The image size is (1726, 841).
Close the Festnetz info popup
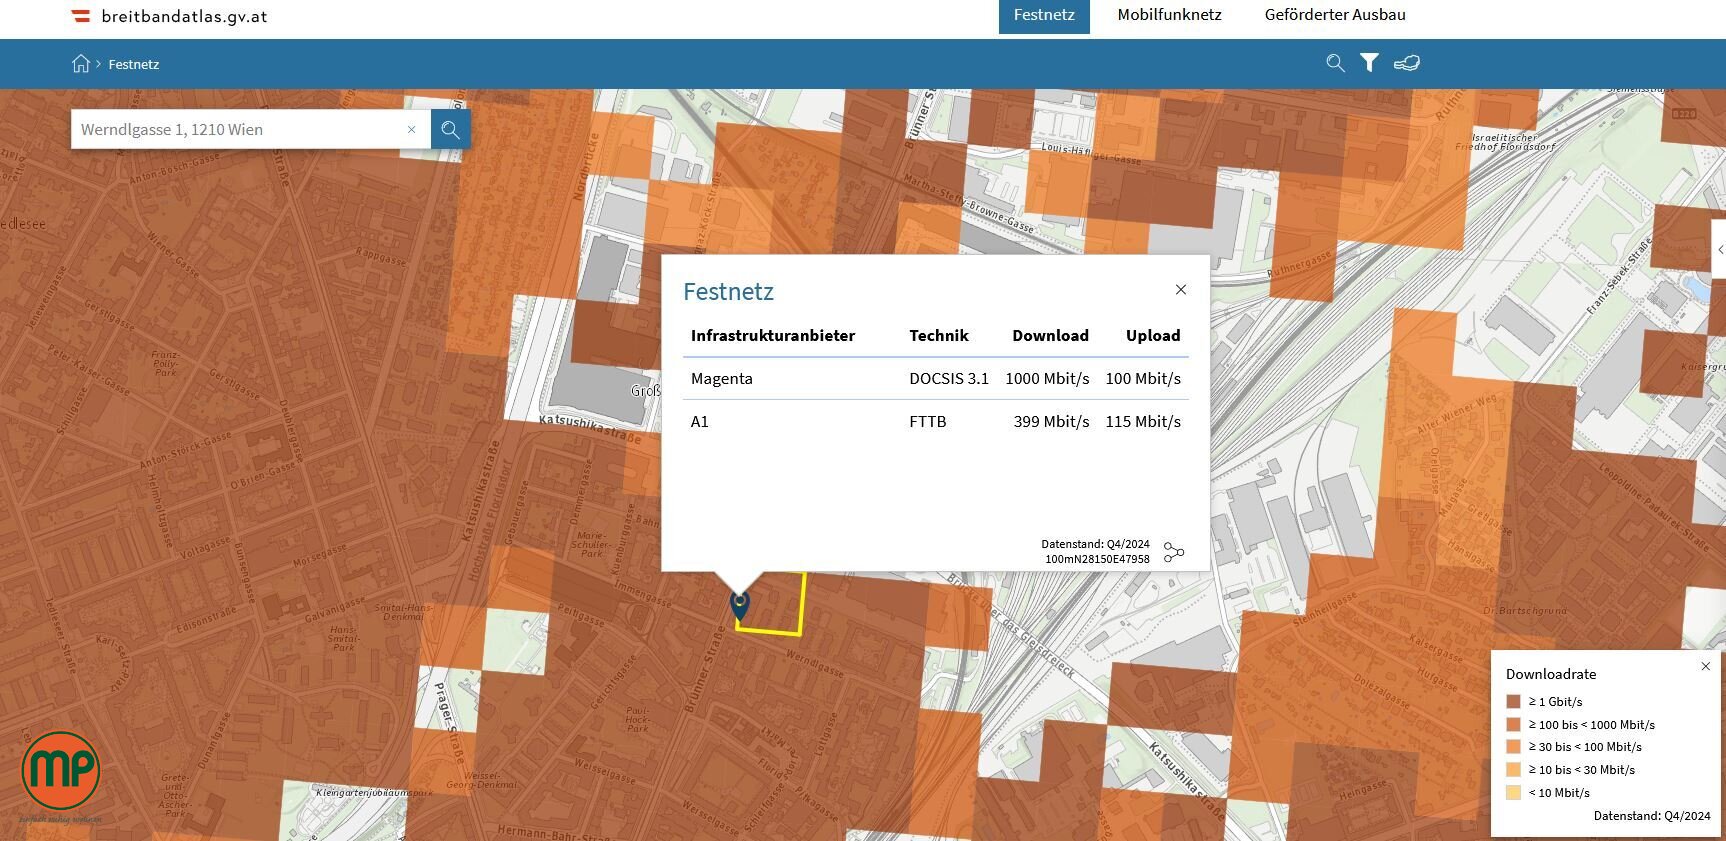[x=1181, y=290]
